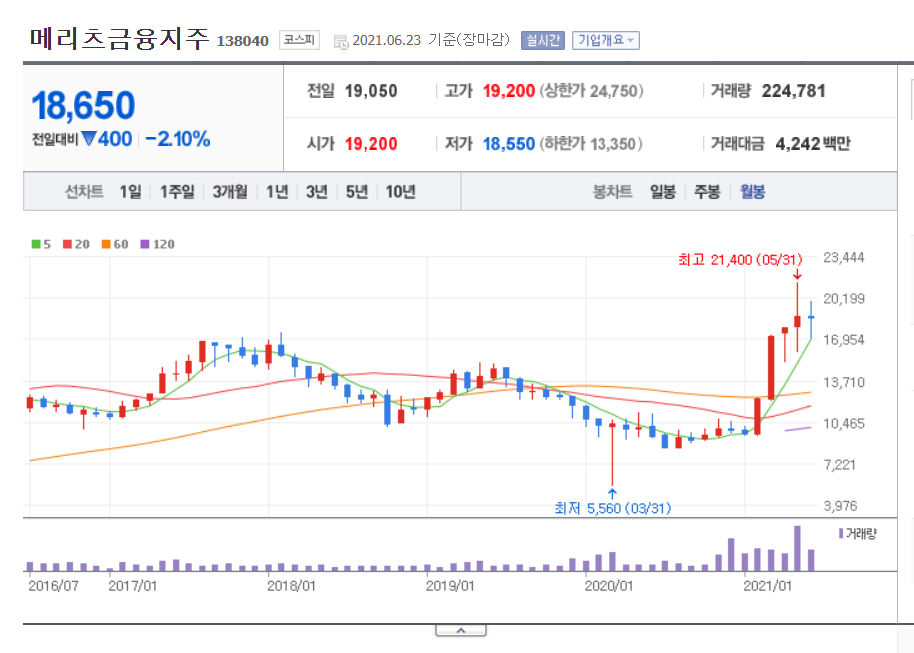Click the 거래대금 value 4,242 백만
This screenshot has height=653, width=914.
click(x=813, y=143)
